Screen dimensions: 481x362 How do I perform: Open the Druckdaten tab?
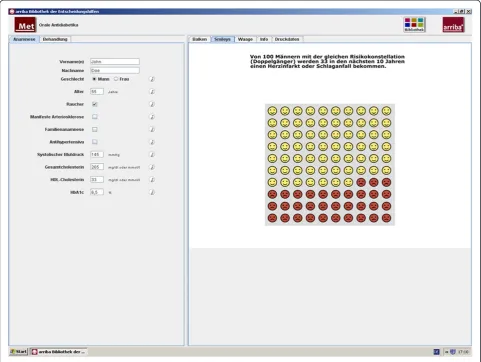(287, 39)
